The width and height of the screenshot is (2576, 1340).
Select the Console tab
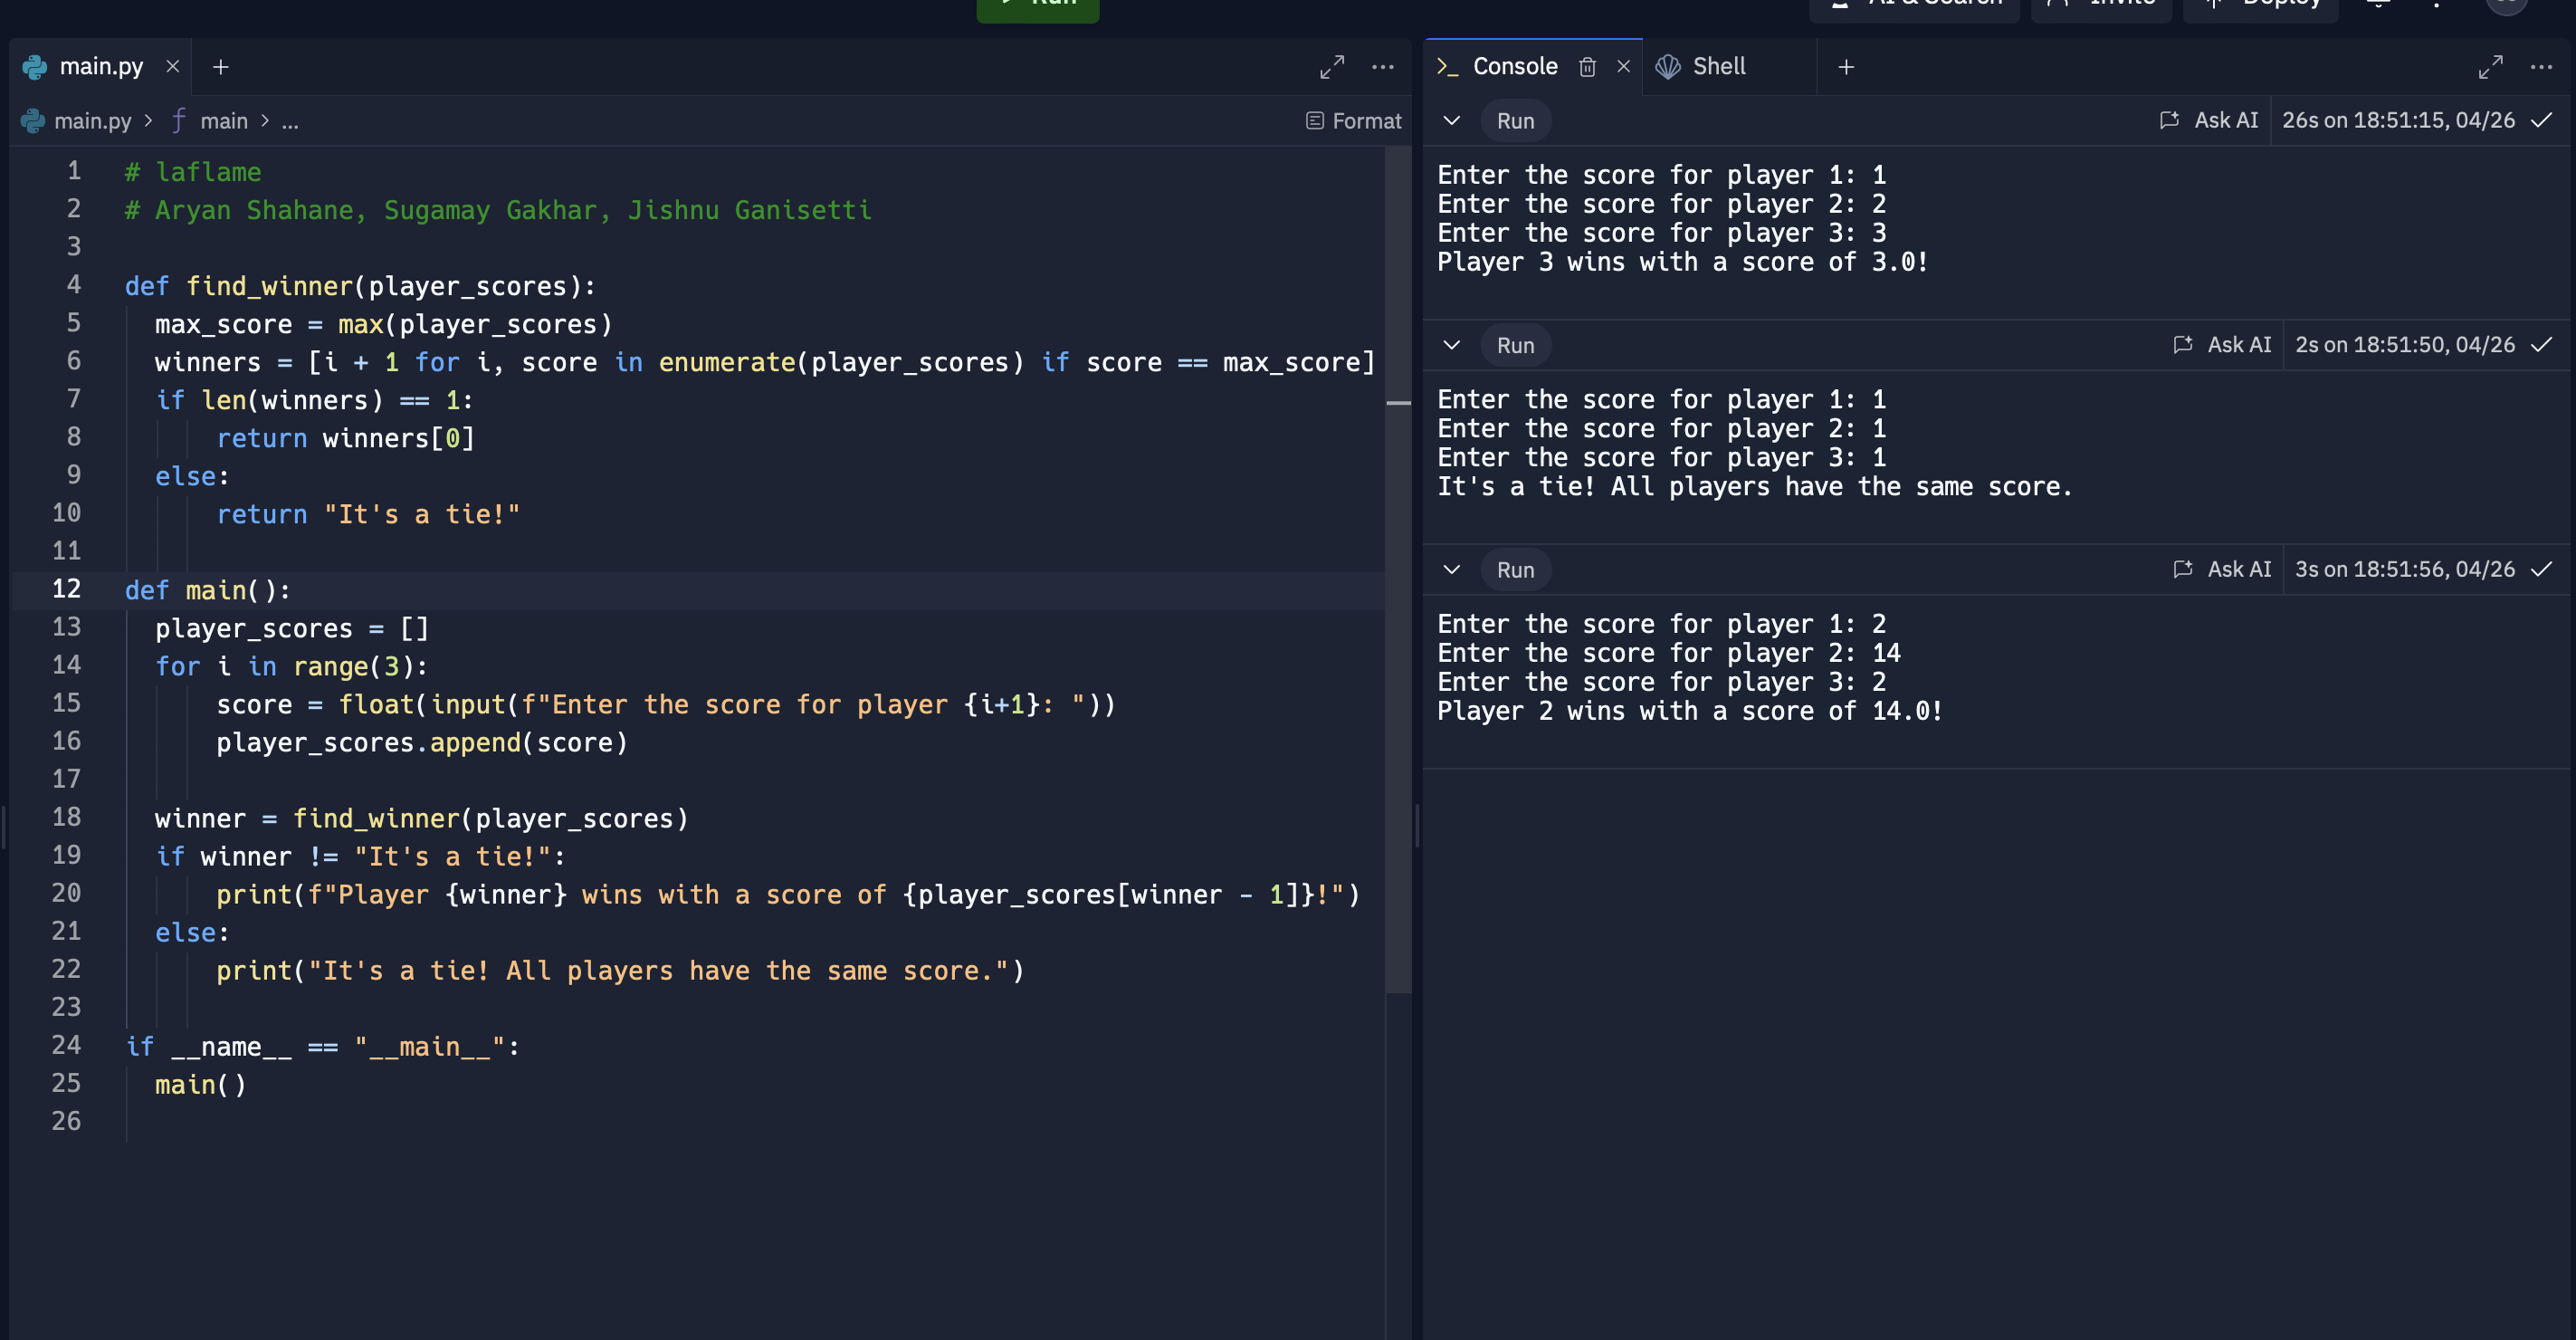click(1514, 67)
